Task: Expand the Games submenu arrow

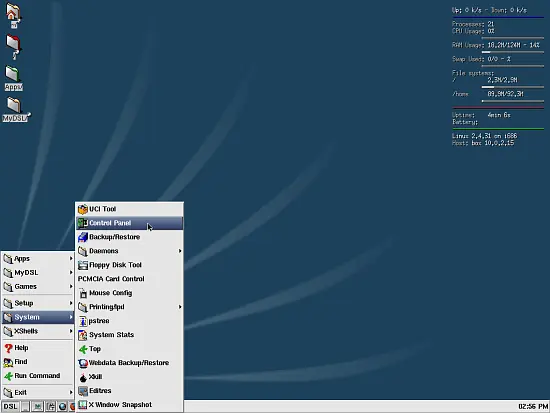Action: click(x=71, y=287)
